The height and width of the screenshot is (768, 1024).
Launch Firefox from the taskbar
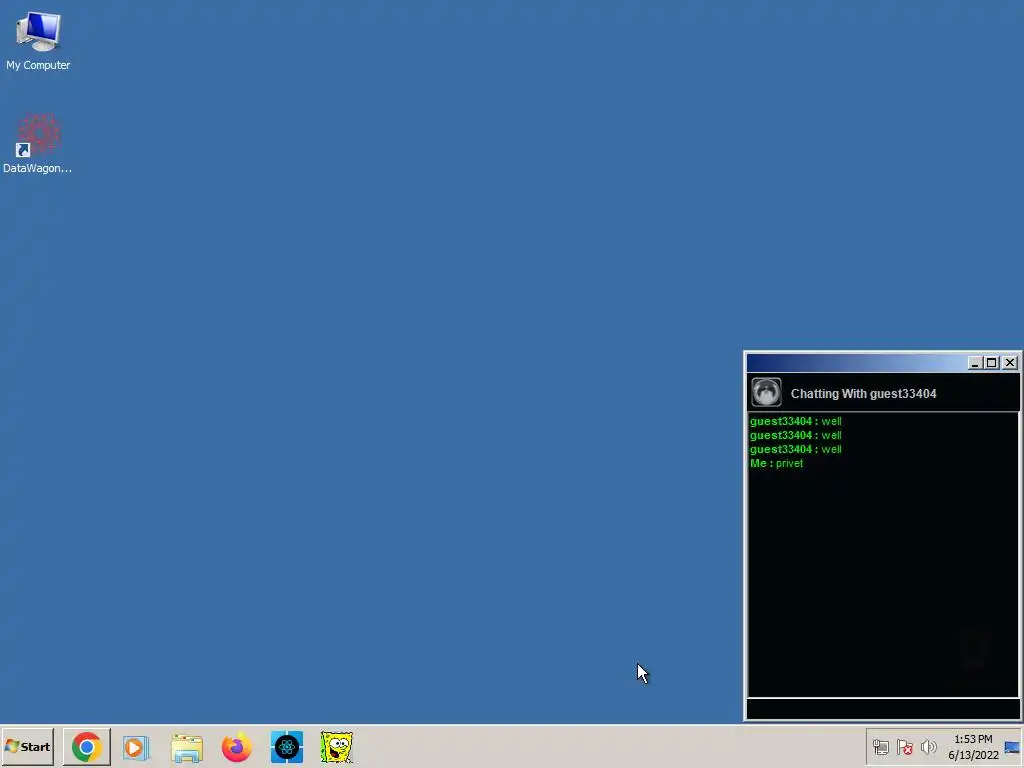pos(236,747)
